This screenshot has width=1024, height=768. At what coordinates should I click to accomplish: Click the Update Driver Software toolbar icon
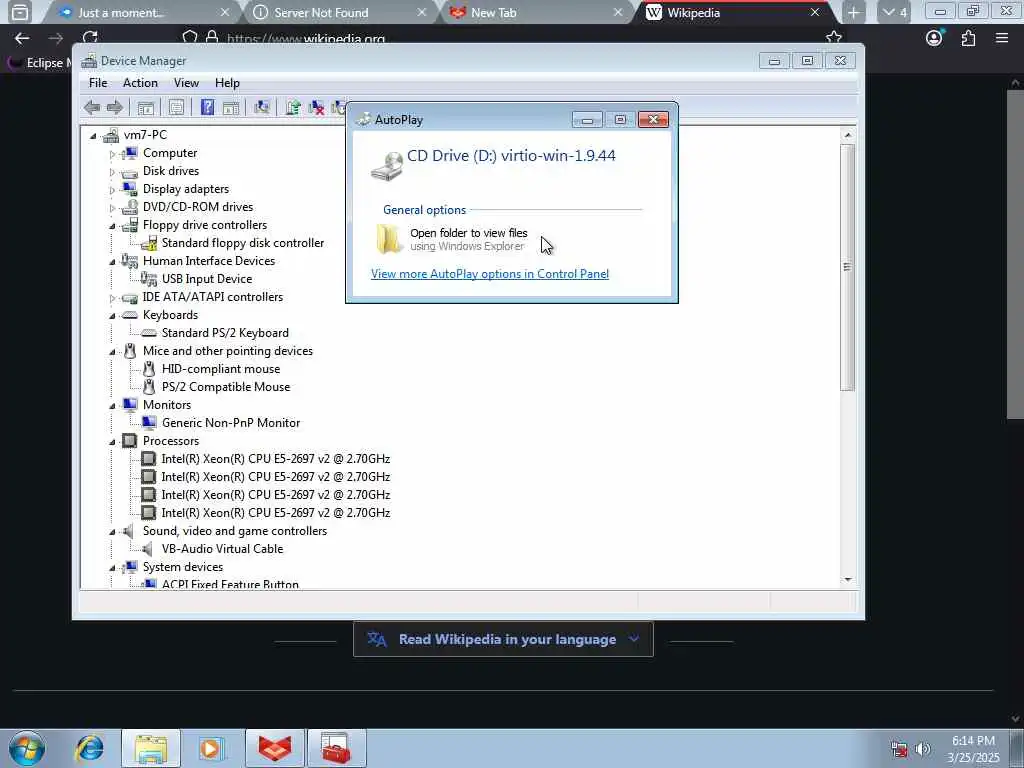point(293,107)
